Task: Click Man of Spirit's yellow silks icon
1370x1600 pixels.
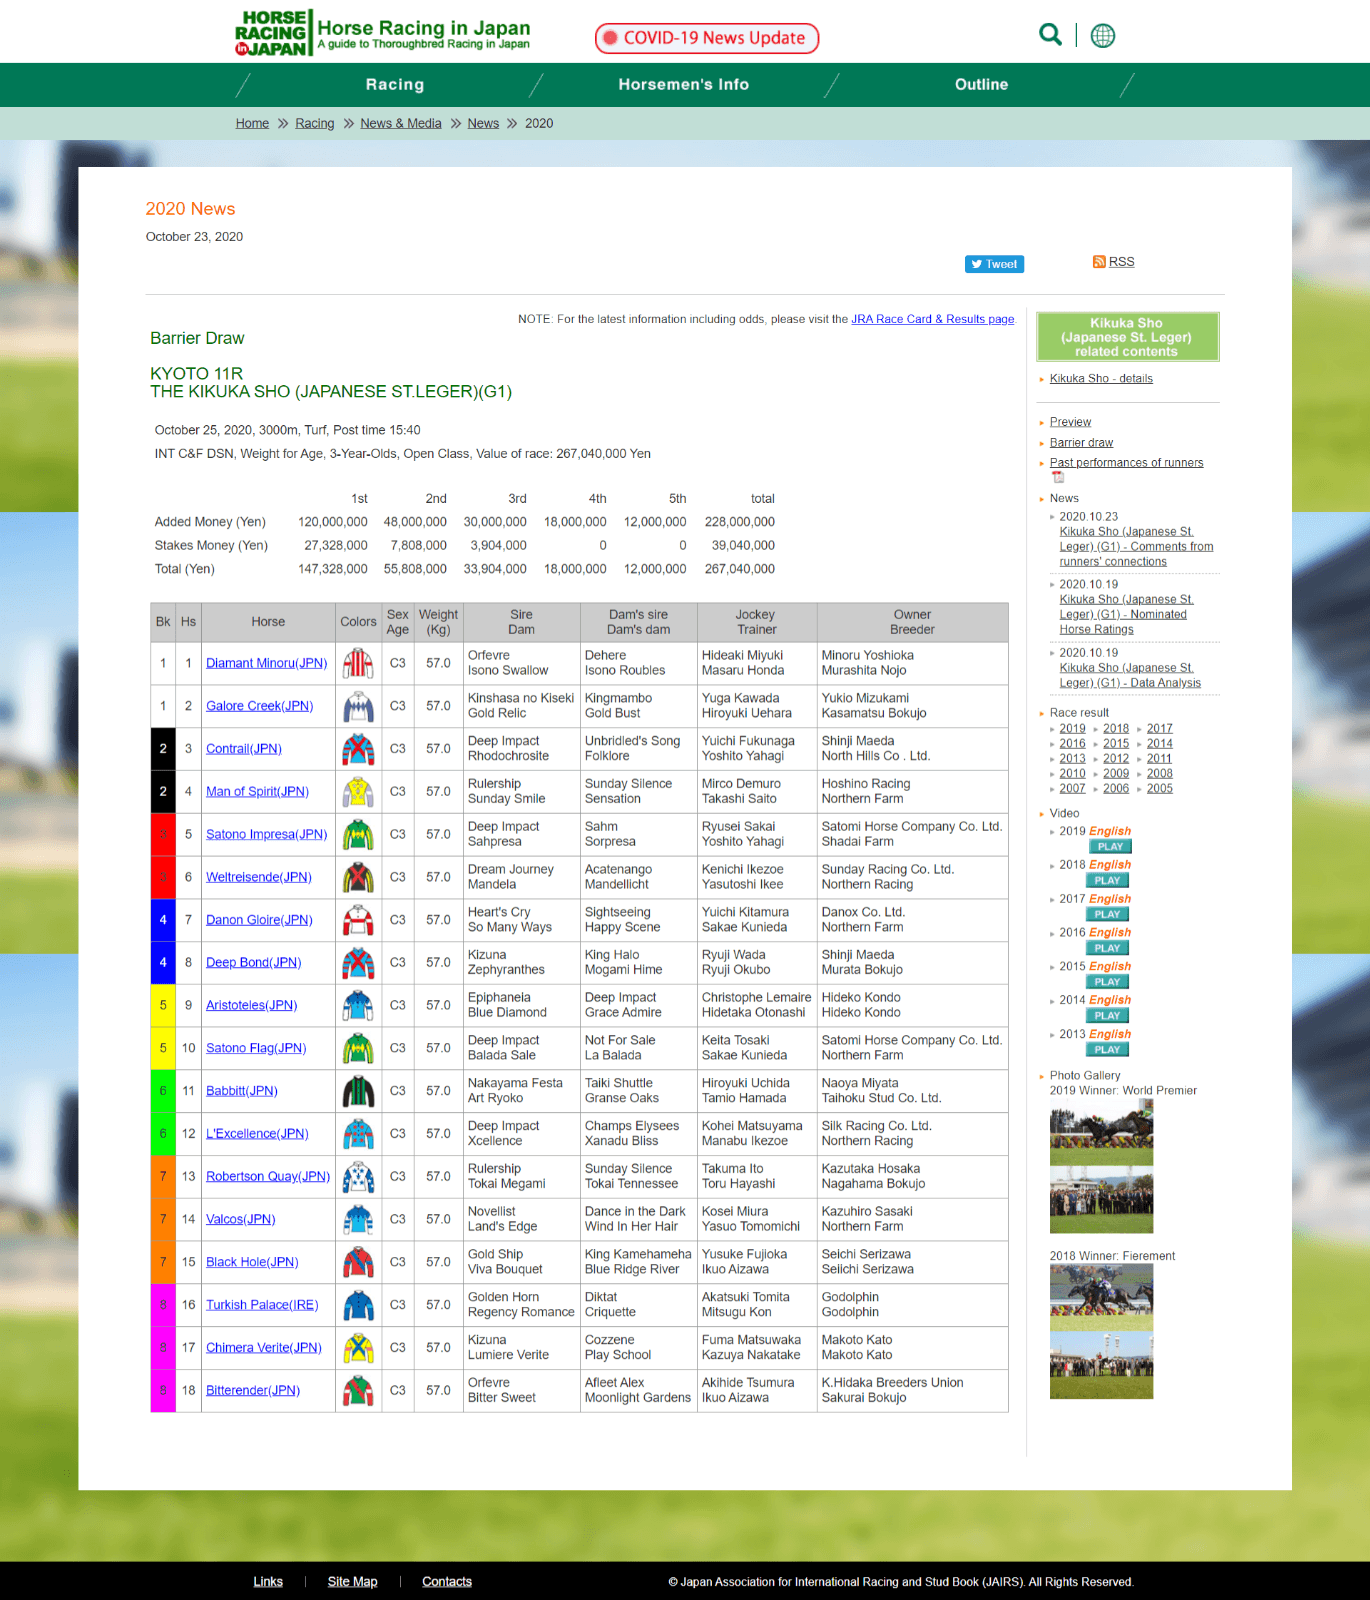Action: click(358, 792)
